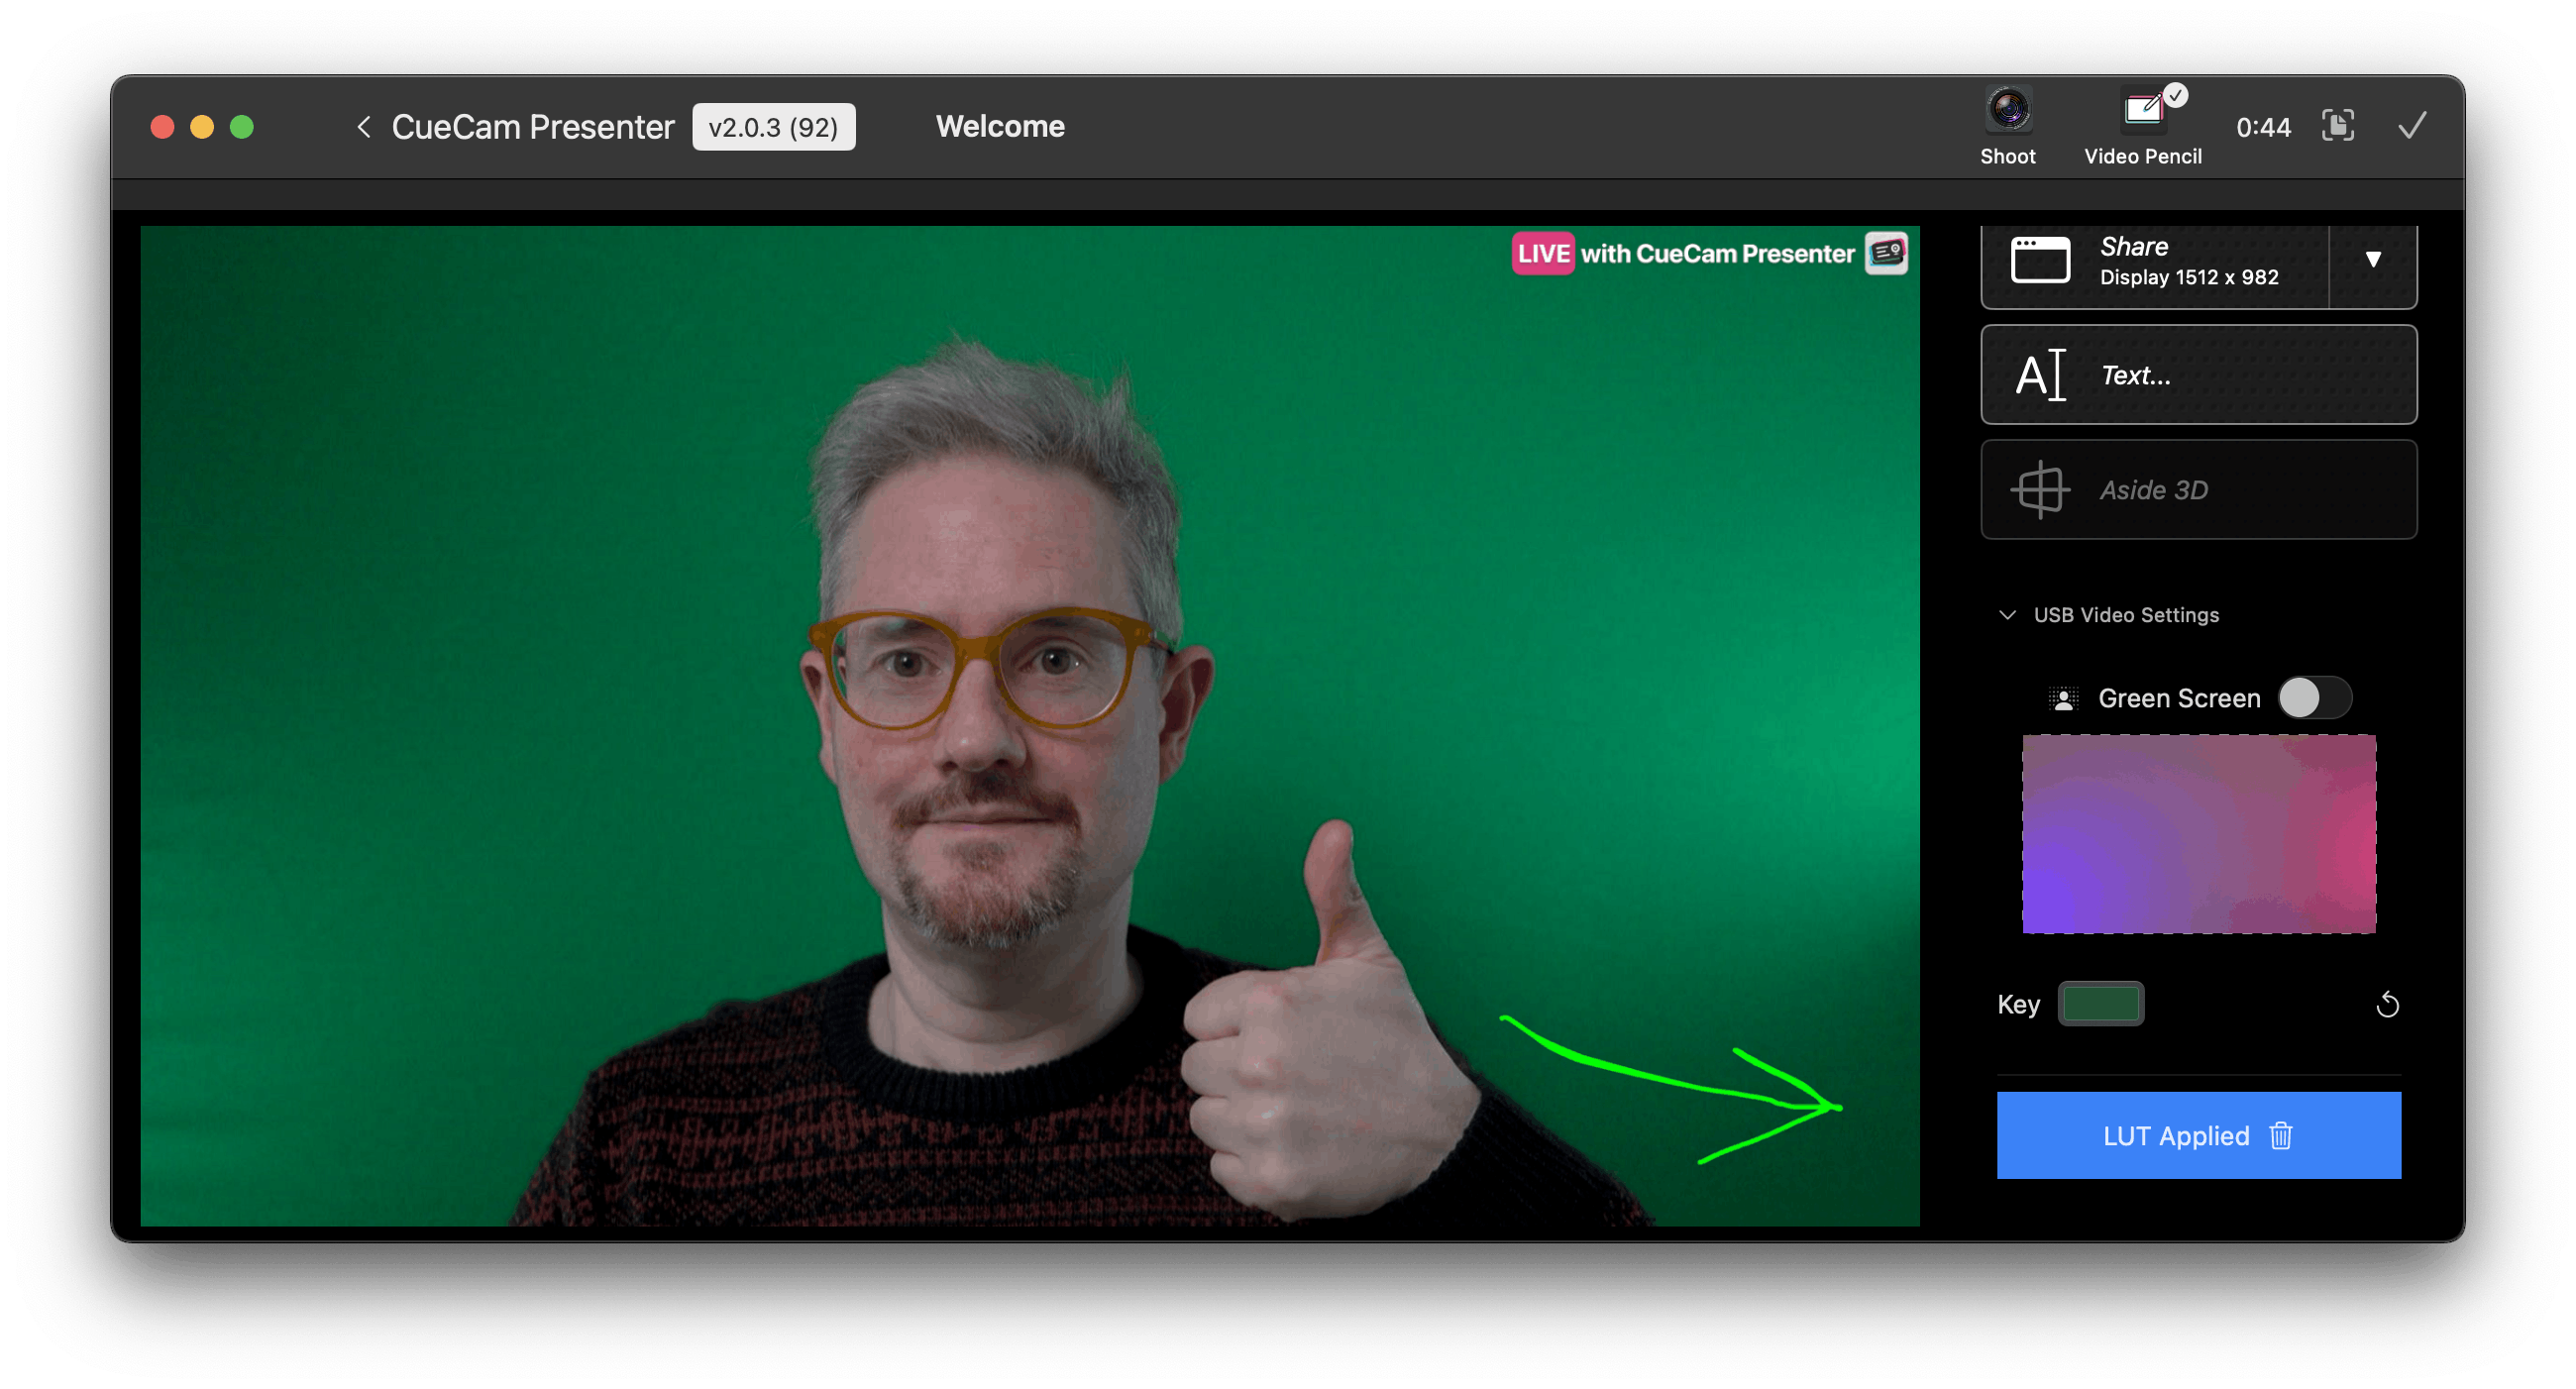Click the Shoot camera icon
The height and width of the screenshot is (1389, 2576).
(x=2008, y=110)
